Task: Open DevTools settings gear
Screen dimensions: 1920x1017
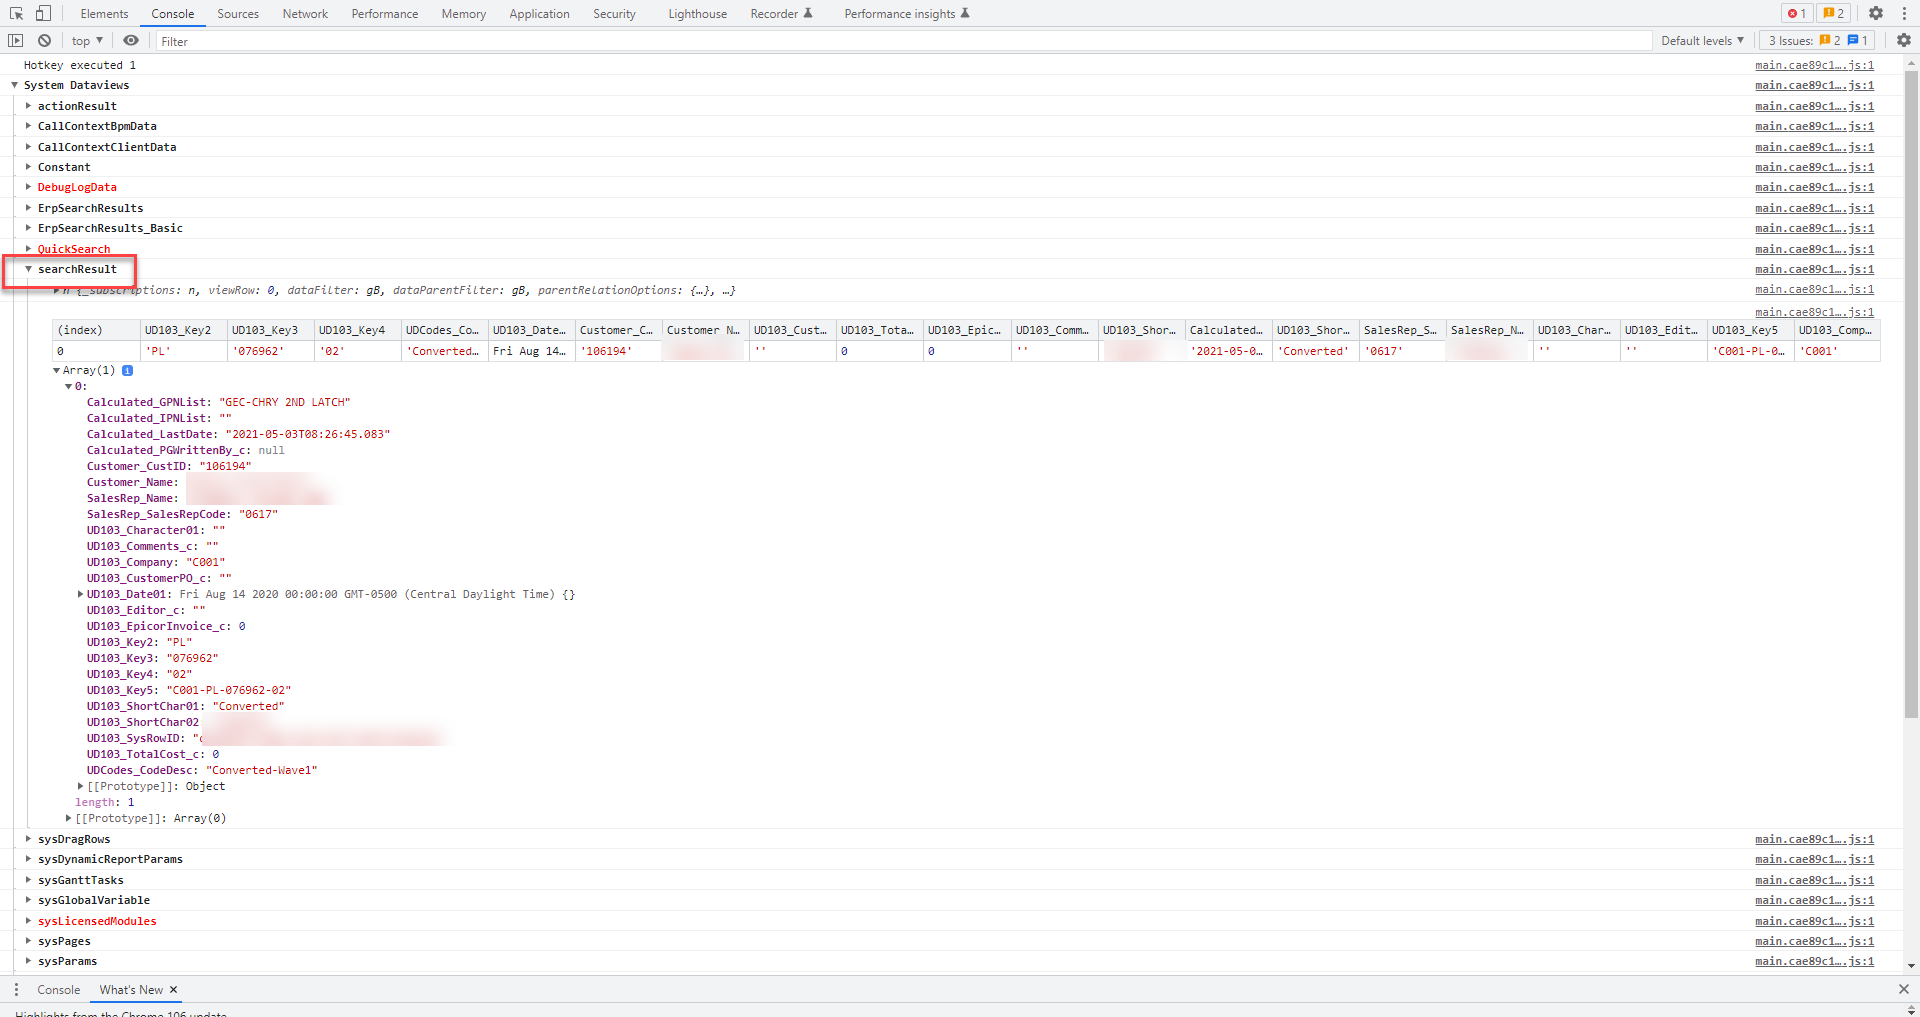Action: pos(1876,13)
